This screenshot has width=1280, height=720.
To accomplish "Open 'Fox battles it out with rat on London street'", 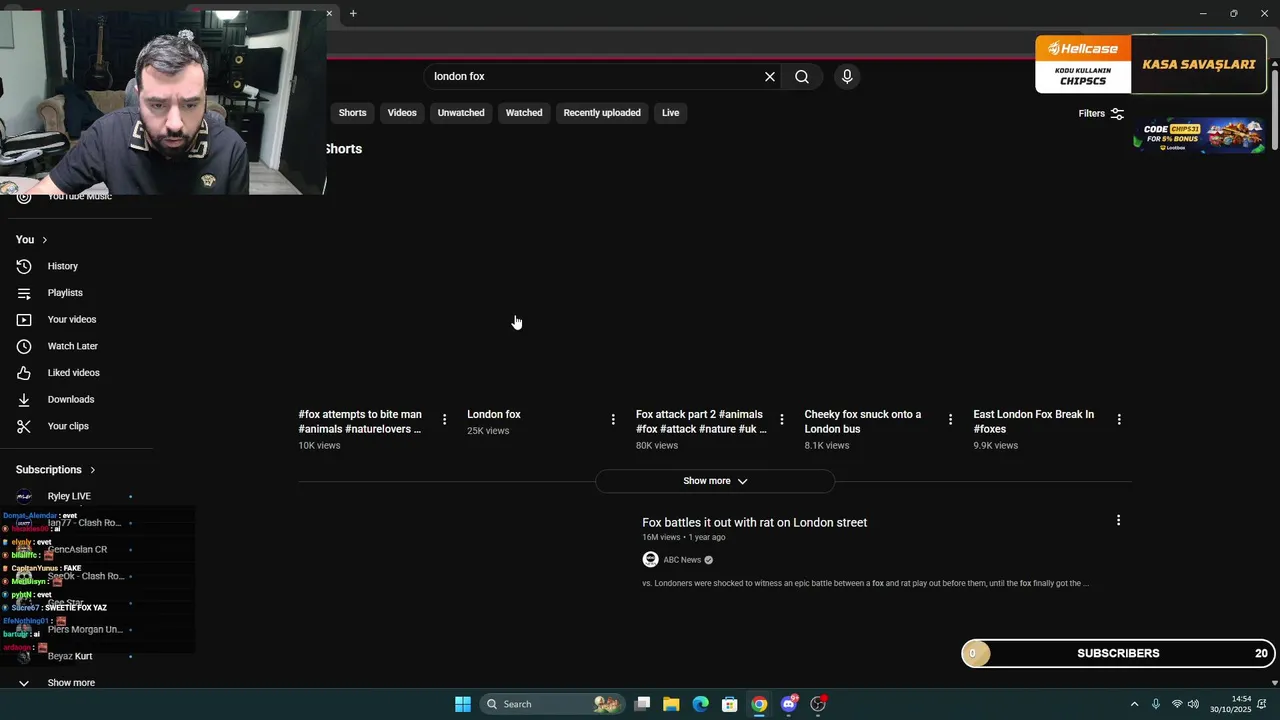I will (754, 523).
